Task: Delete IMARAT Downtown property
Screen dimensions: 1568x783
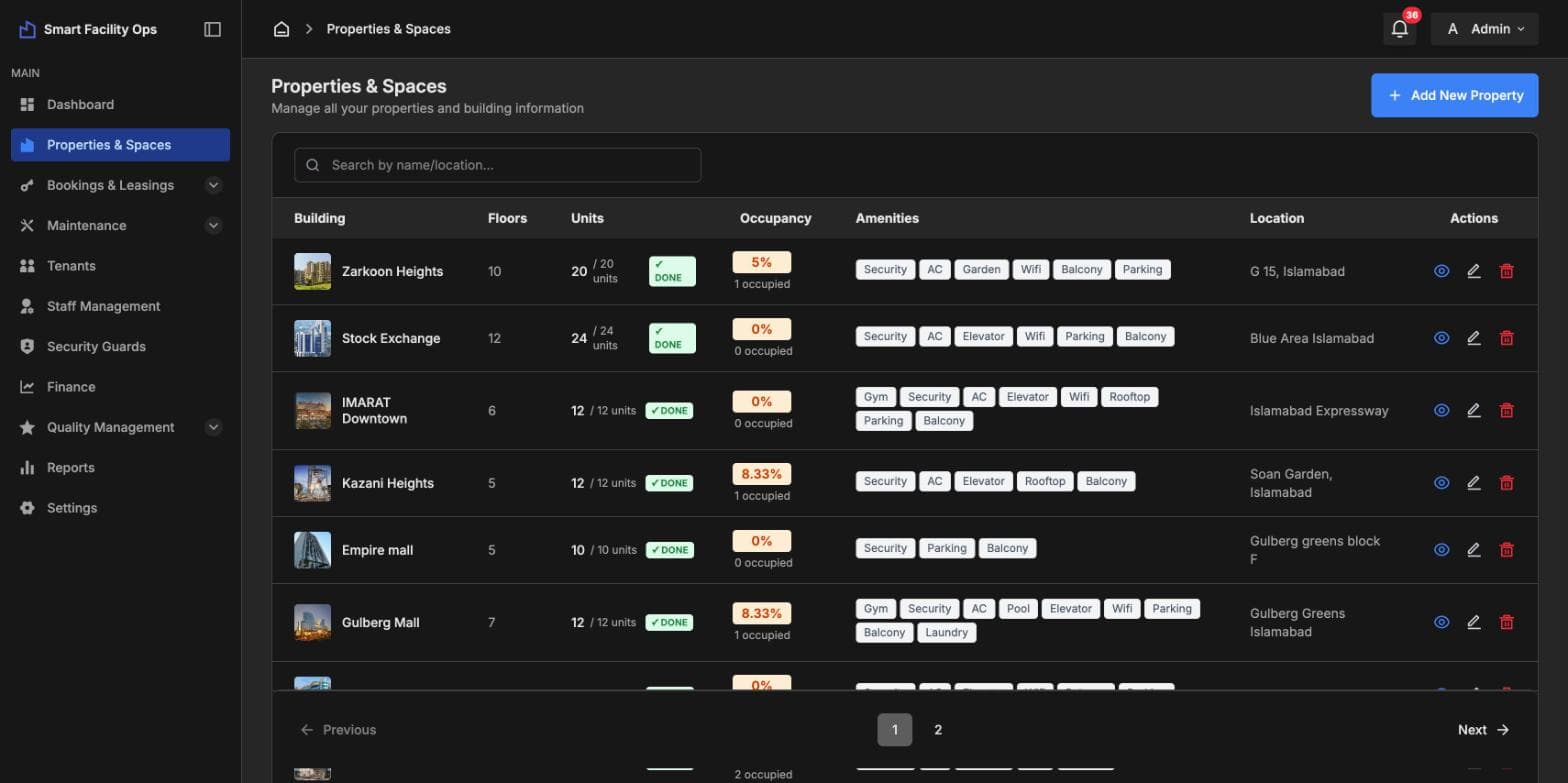Action: click(x=1506, y=410)
